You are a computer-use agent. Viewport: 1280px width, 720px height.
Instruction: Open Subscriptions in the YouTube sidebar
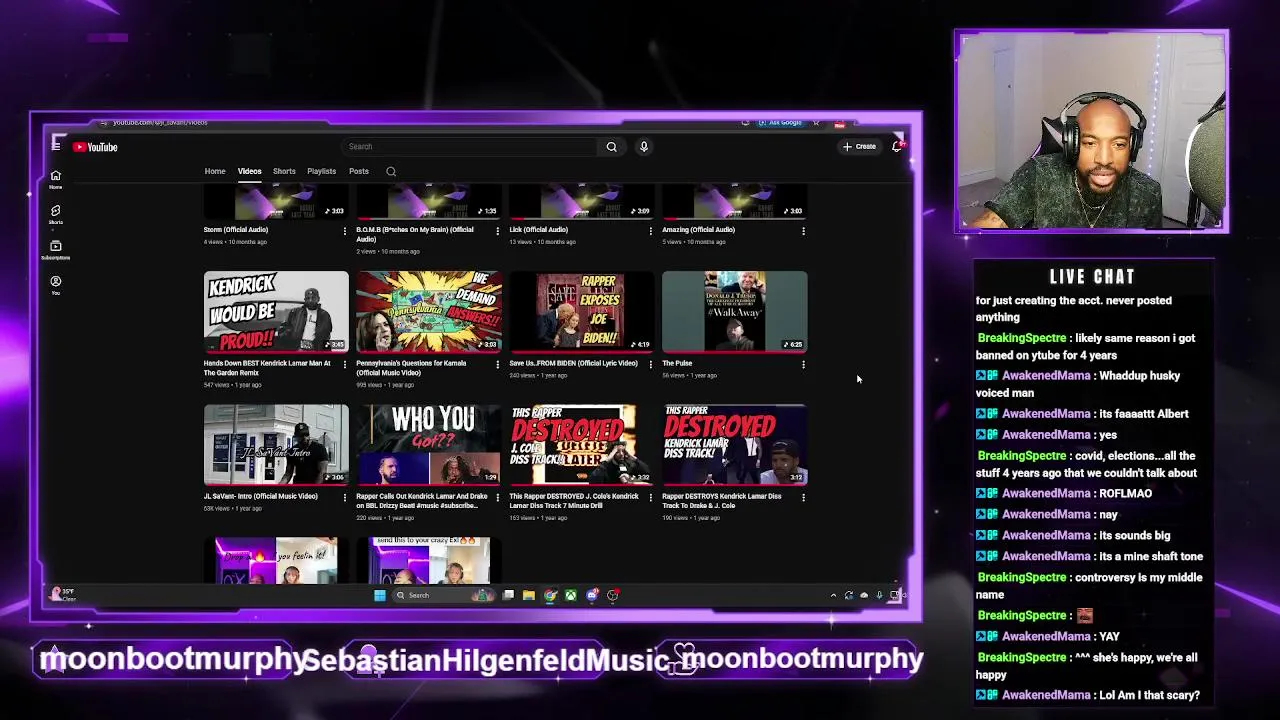[56, 250]
